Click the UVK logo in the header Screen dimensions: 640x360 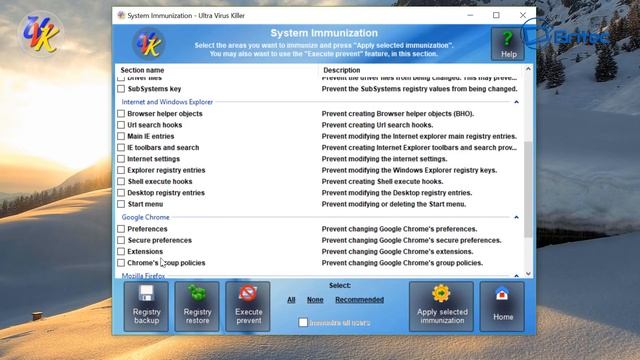tap(149, 44)
